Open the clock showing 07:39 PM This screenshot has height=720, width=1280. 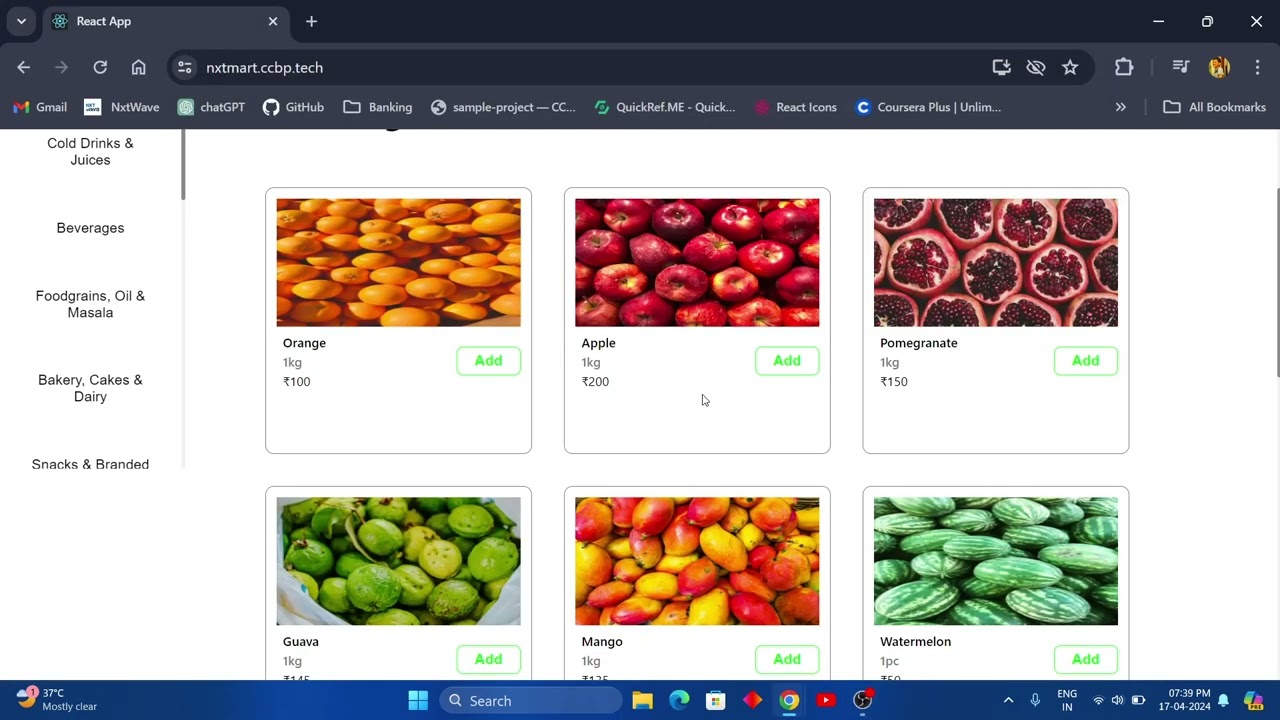[1184, 700]
